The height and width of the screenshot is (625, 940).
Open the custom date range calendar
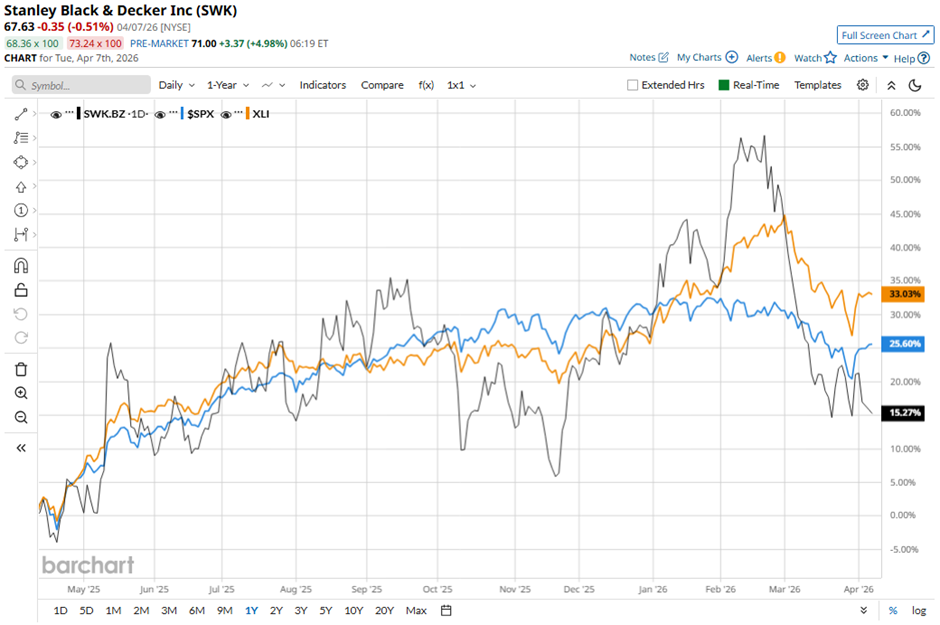pyautogui.click(x=446, y=611)
